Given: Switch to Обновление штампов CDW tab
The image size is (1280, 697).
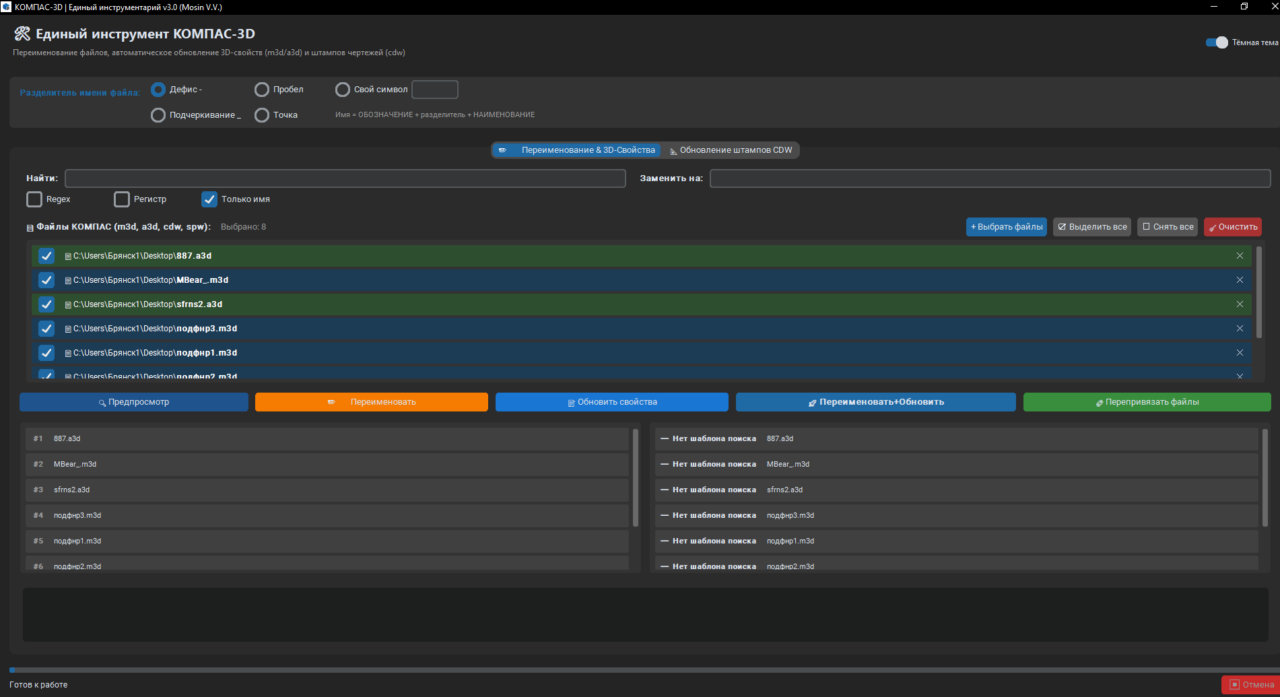Looking at the screenshot, I should (731, 150).
